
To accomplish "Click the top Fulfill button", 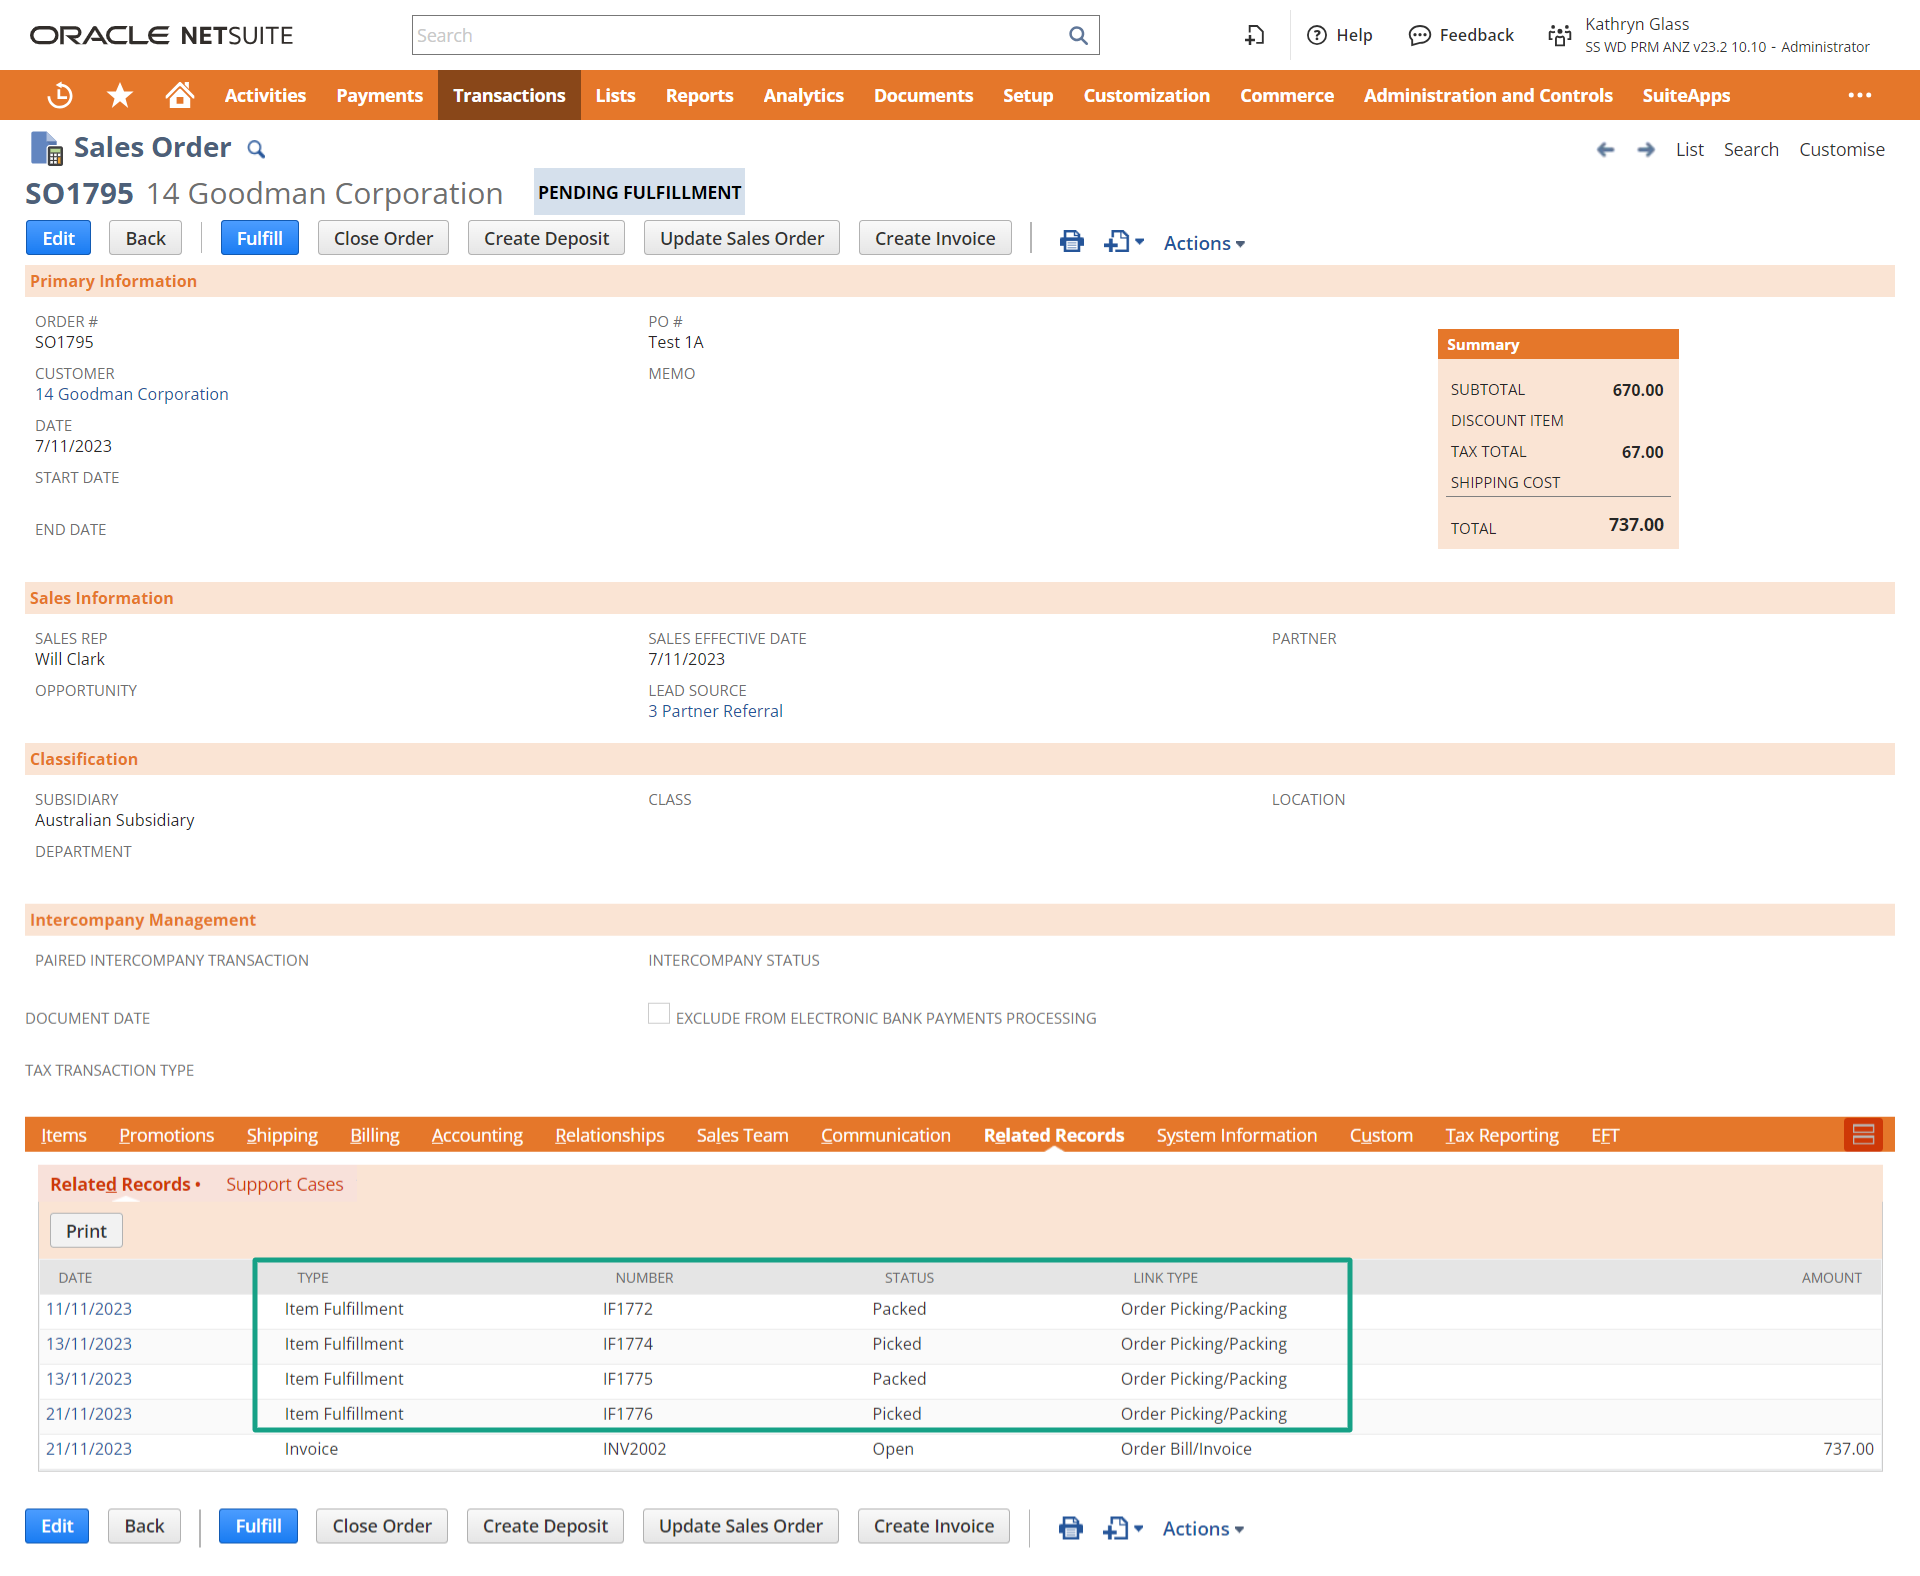I will [x=260, y=238].
